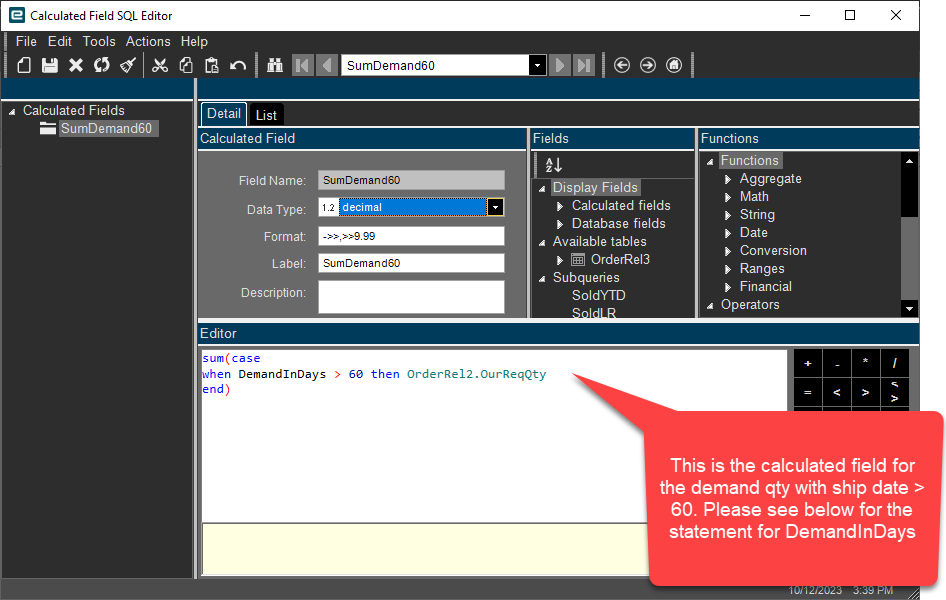Open the Edit menu
The image size is (946, 600).
click(x=60, y=41)
